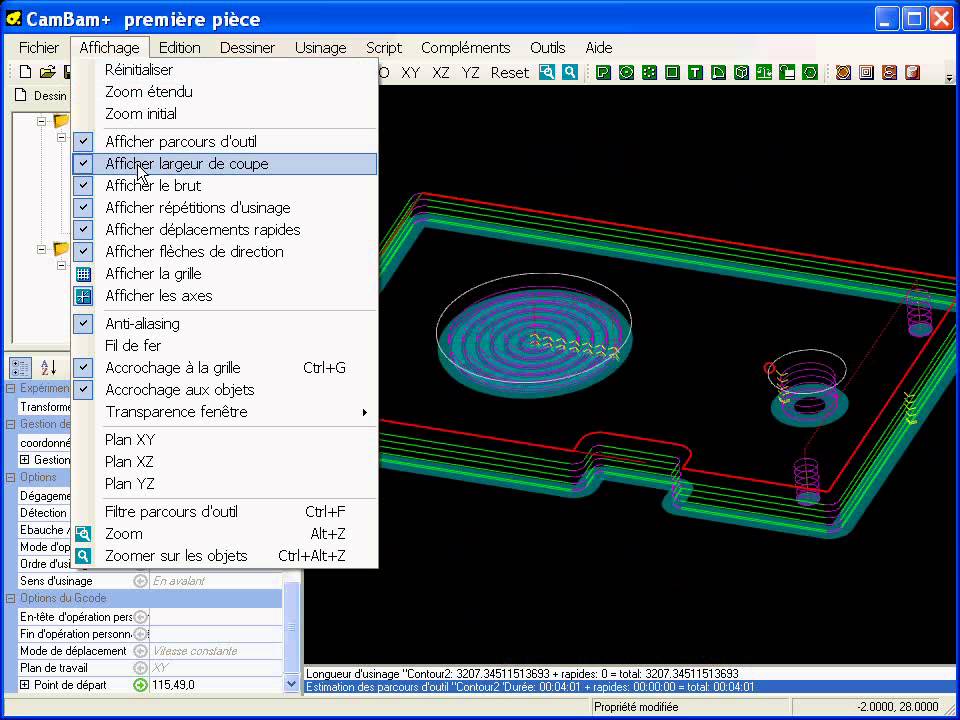This screenshot has height=720, width=960.
Task: Toggle Afficher parcours d'outil option
Action: pyautogui.click(x=224, y=141)
